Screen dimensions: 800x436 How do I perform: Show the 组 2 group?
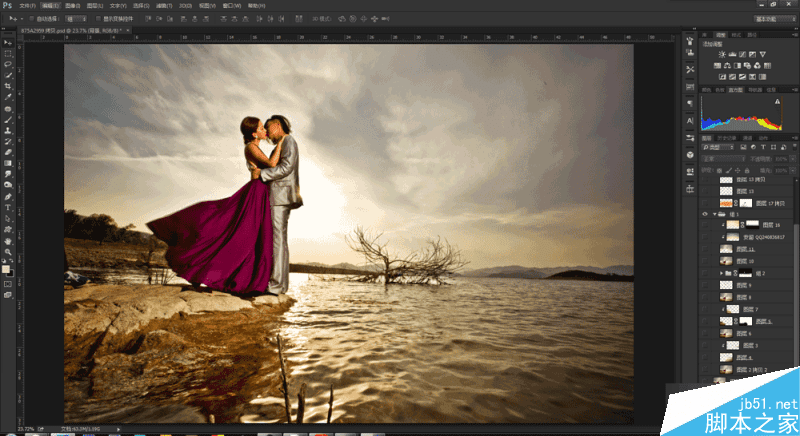705,273
